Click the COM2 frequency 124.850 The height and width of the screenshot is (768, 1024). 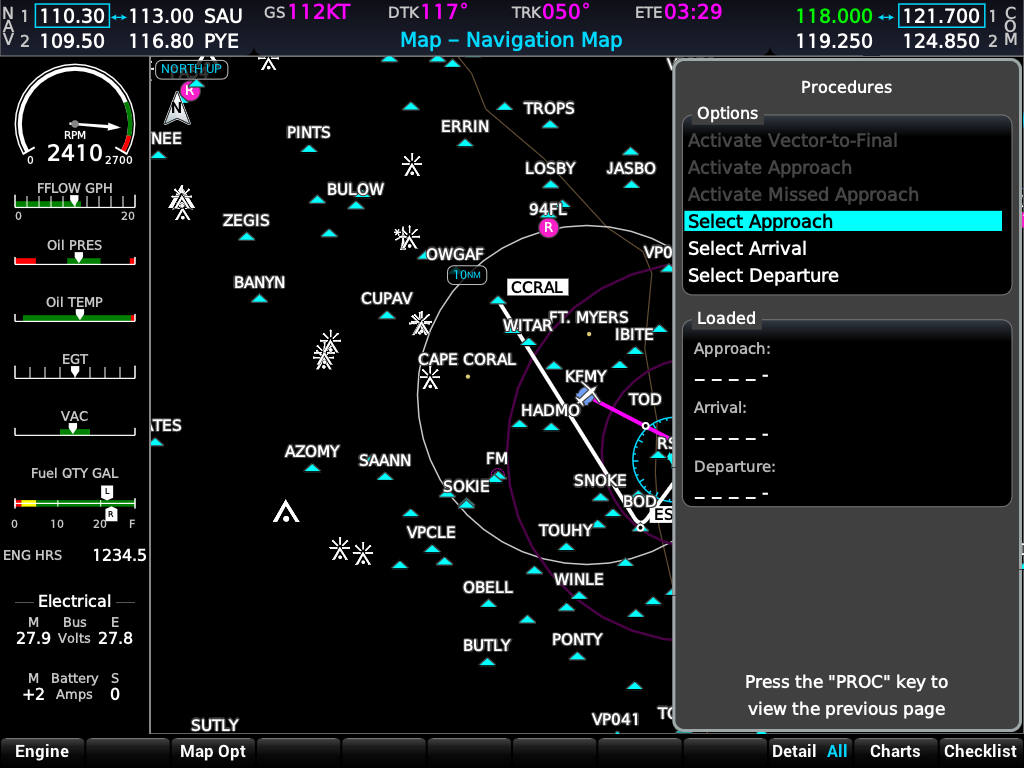[x=941, y=41]
